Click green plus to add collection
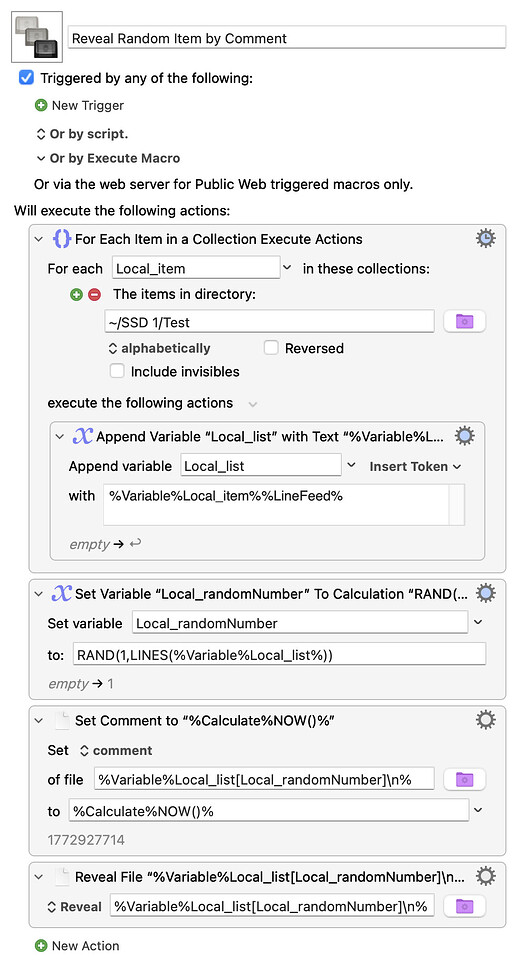 [x=76, y=295]
